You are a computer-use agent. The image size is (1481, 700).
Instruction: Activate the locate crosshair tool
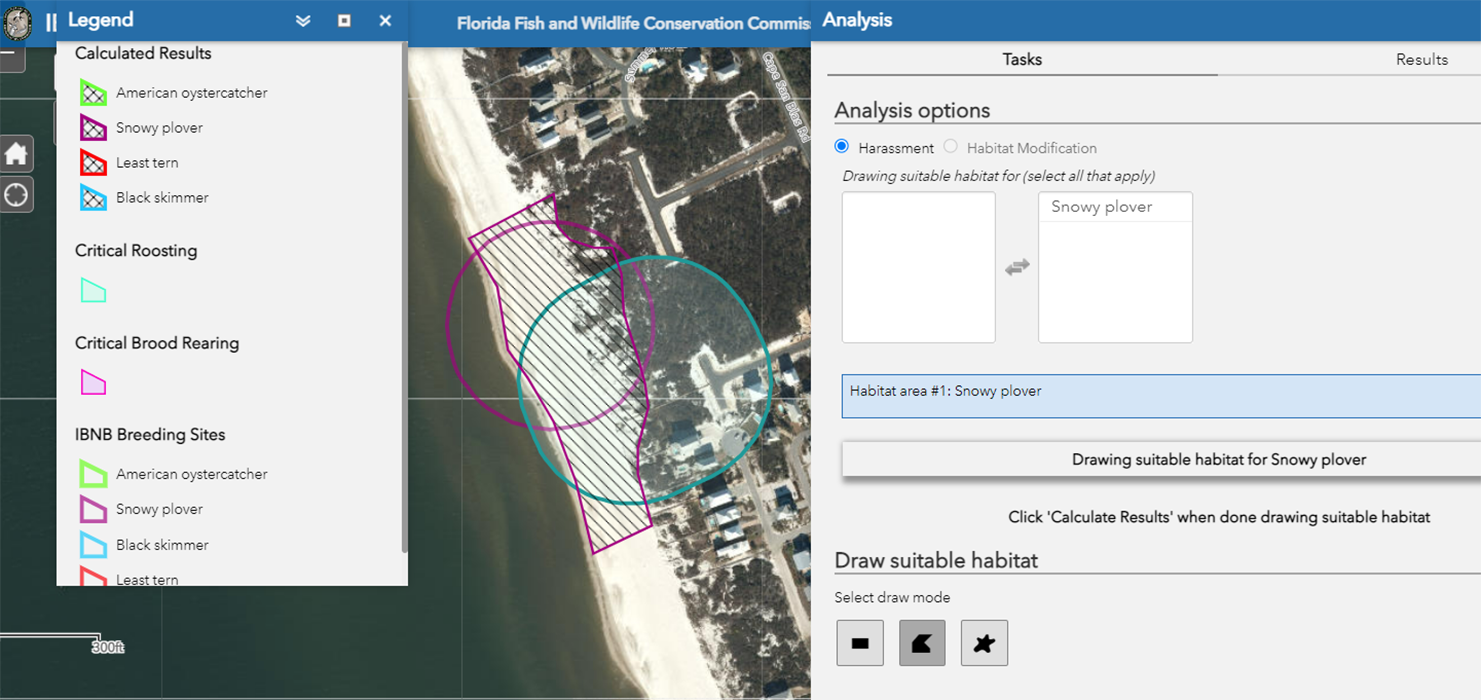(17, 194)
